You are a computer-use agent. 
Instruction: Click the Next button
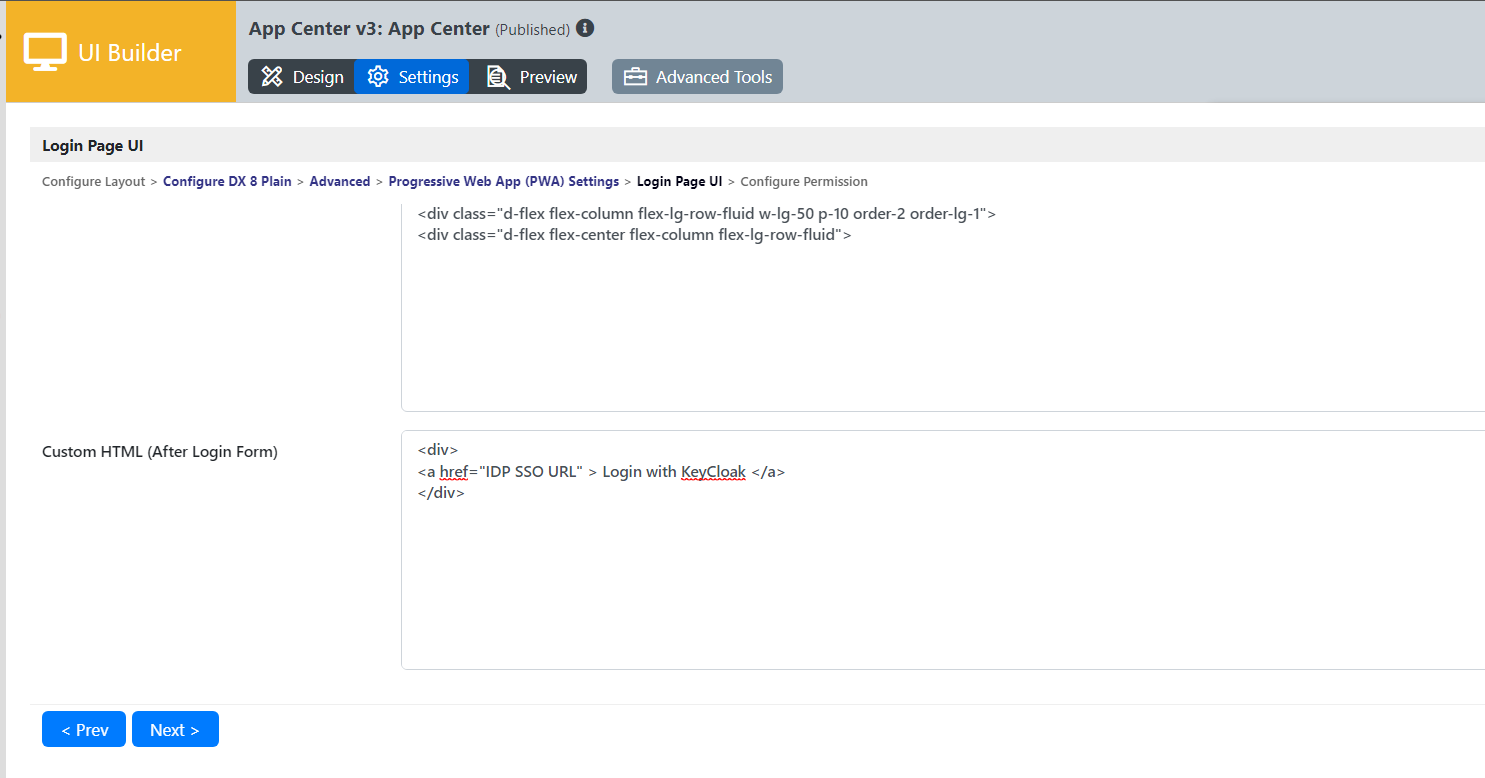(x=175, y=730)
